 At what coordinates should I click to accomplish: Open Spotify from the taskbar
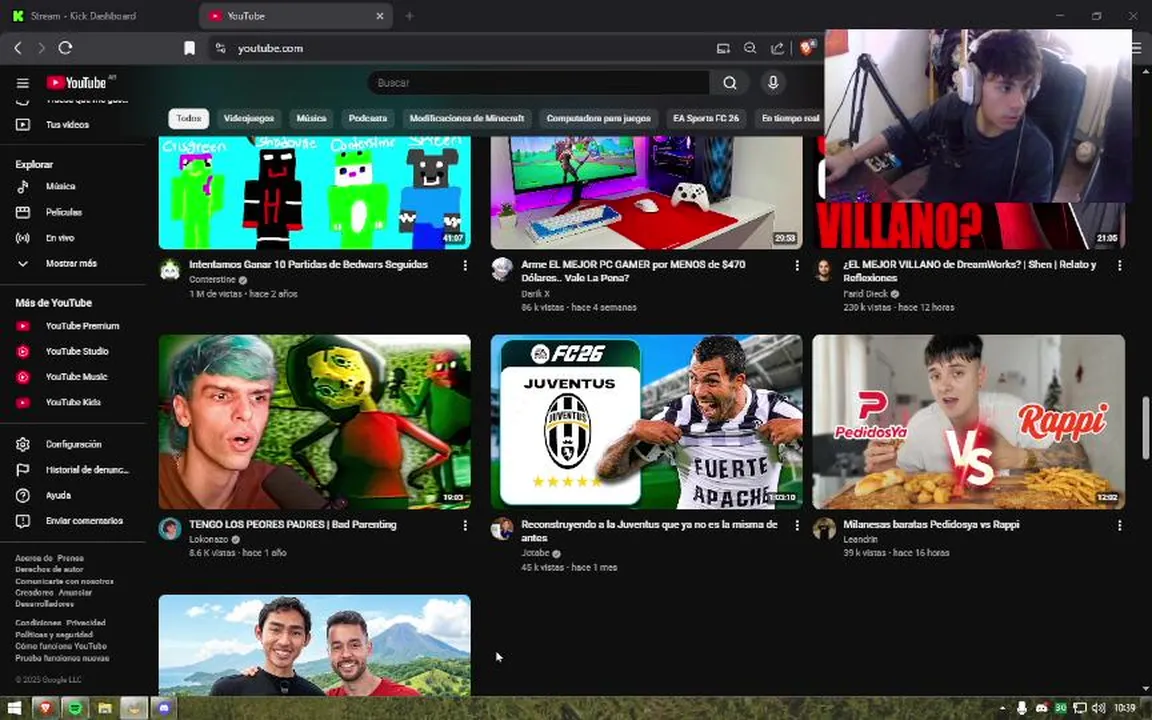tap(74, 708)
